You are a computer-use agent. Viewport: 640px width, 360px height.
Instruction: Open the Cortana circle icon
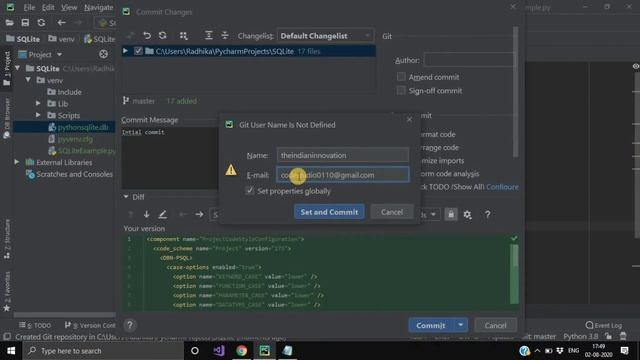click(x=195, y=351)
